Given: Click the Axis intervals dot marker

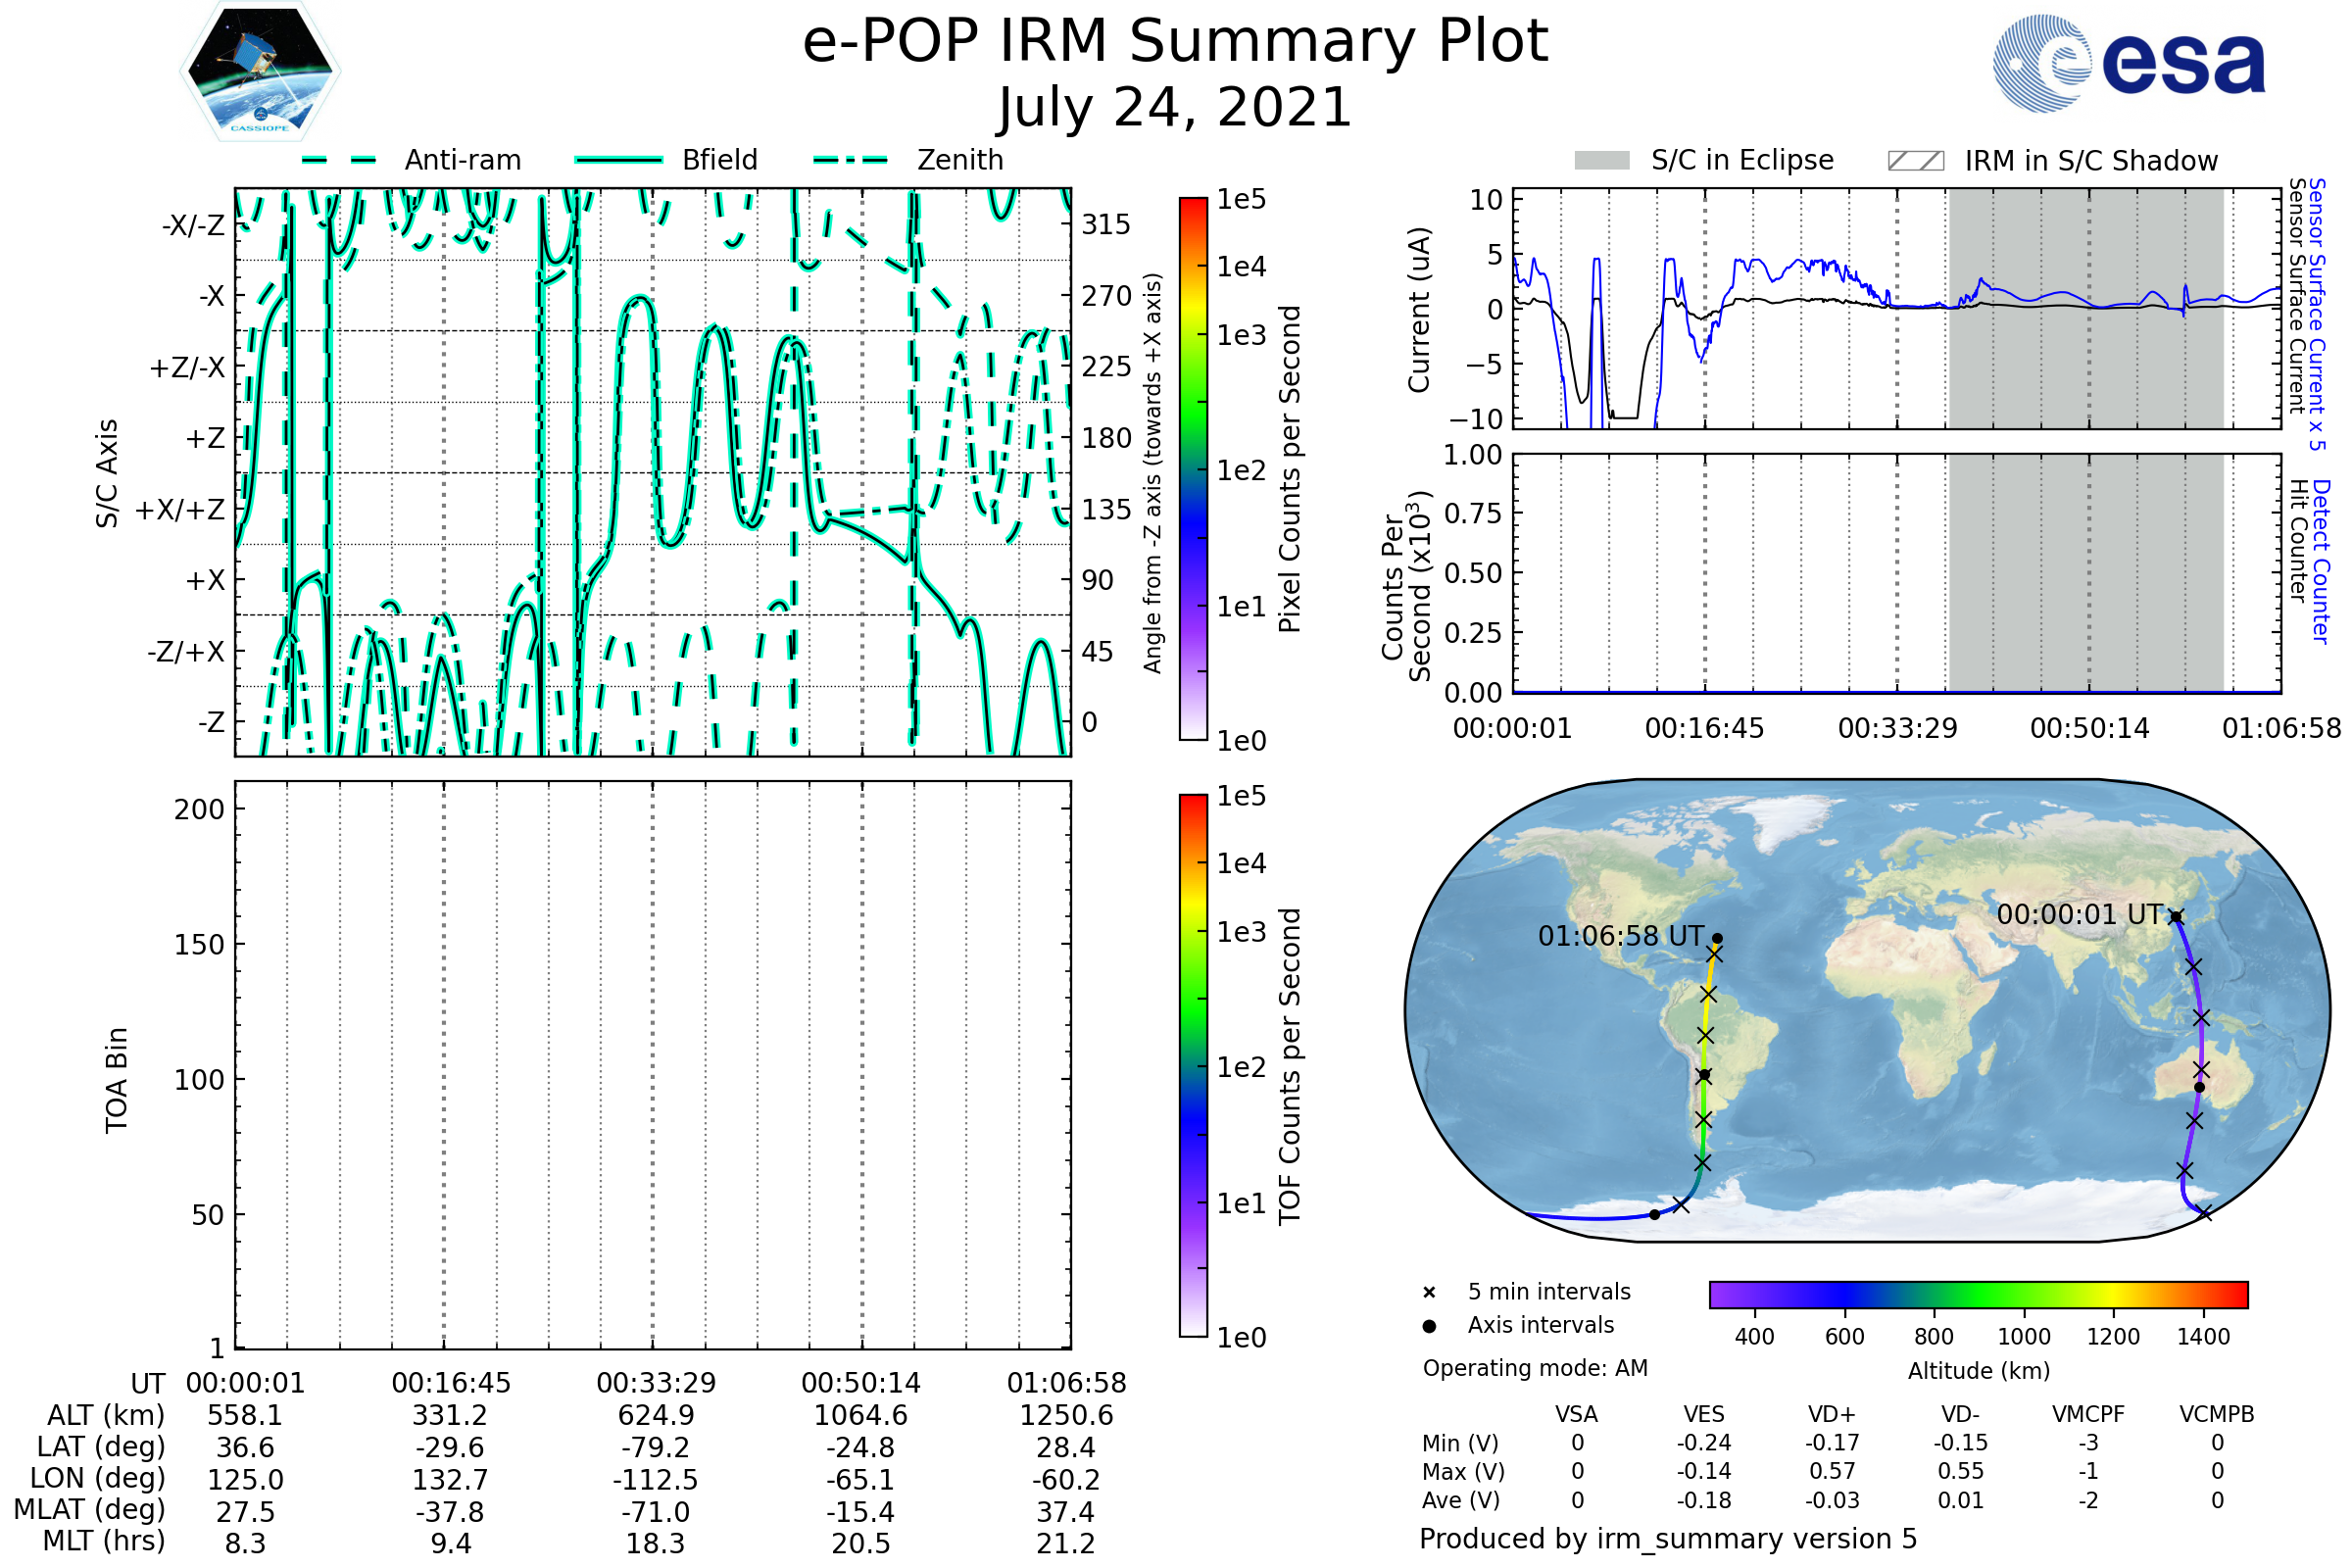Looking at the screenshot, I should (x=1429, y=1326).
